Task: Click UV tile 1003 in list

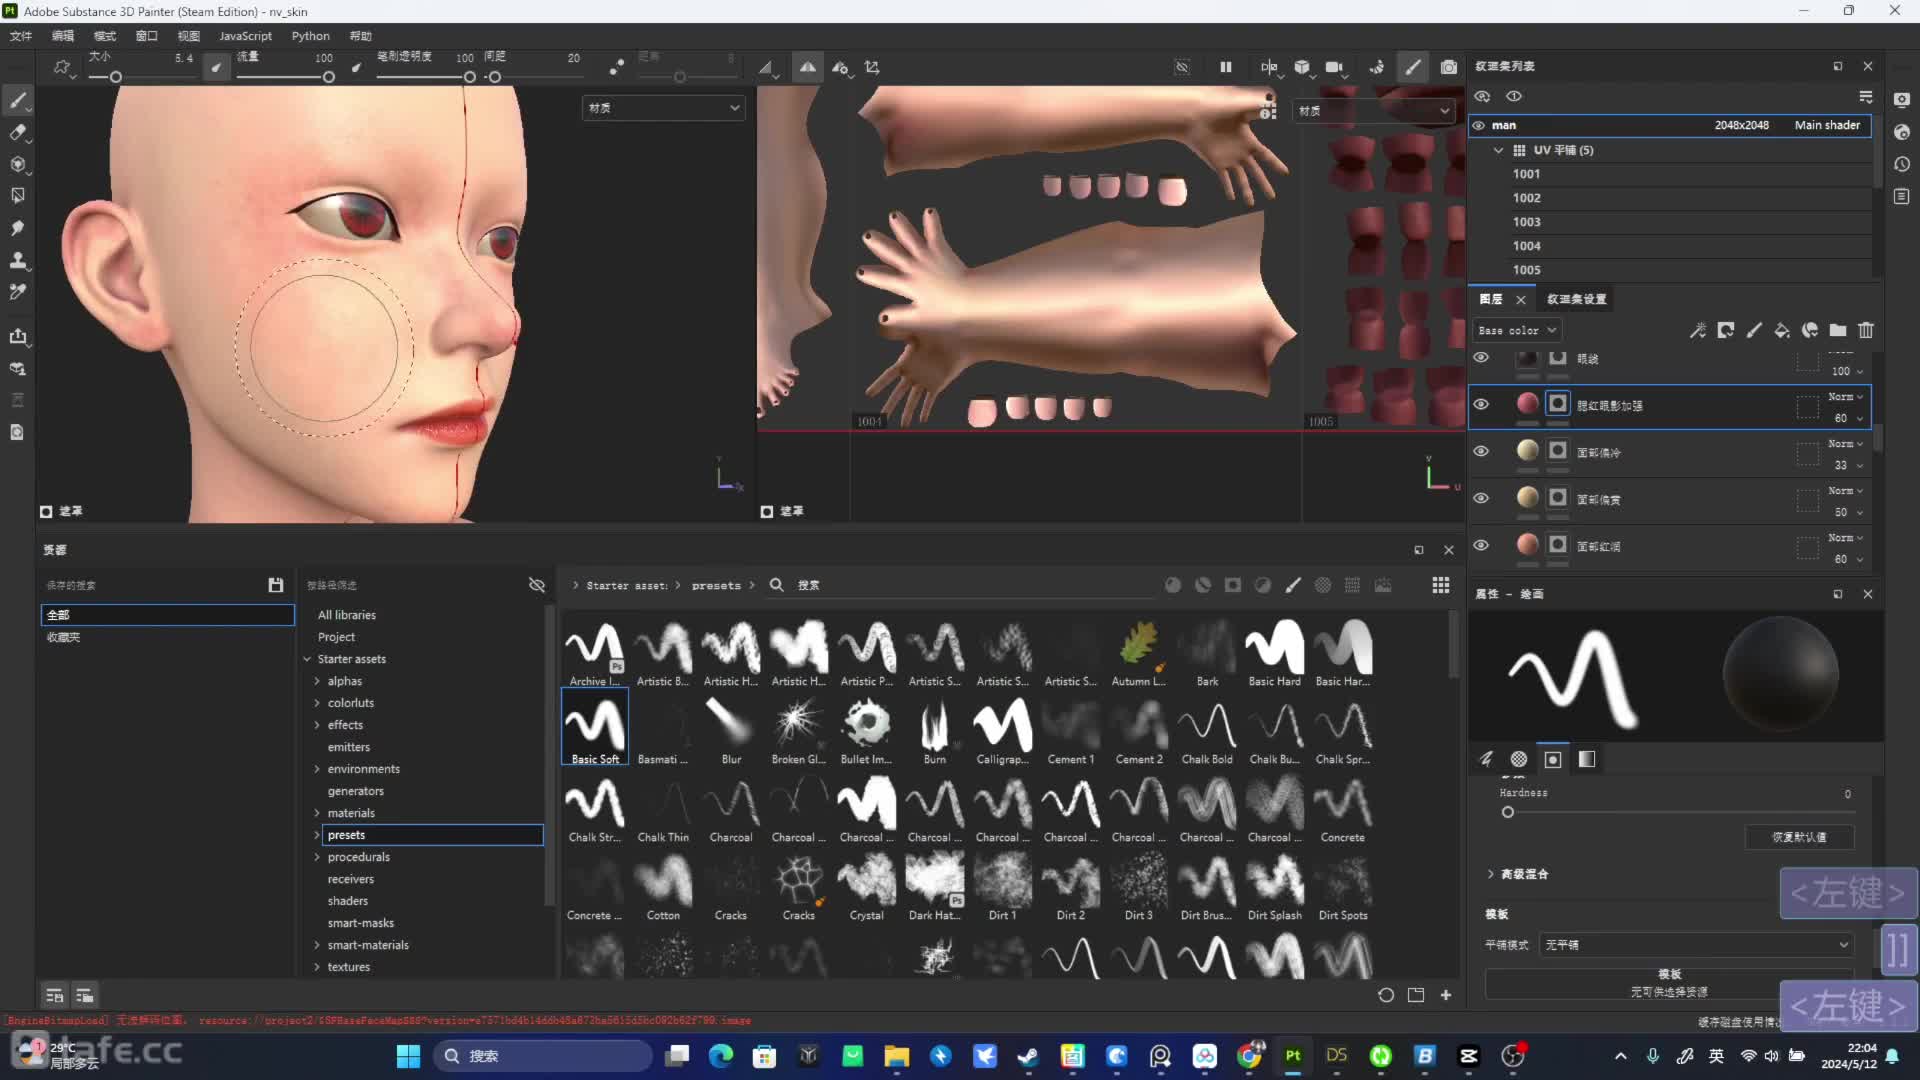Action: point(1526,222)
